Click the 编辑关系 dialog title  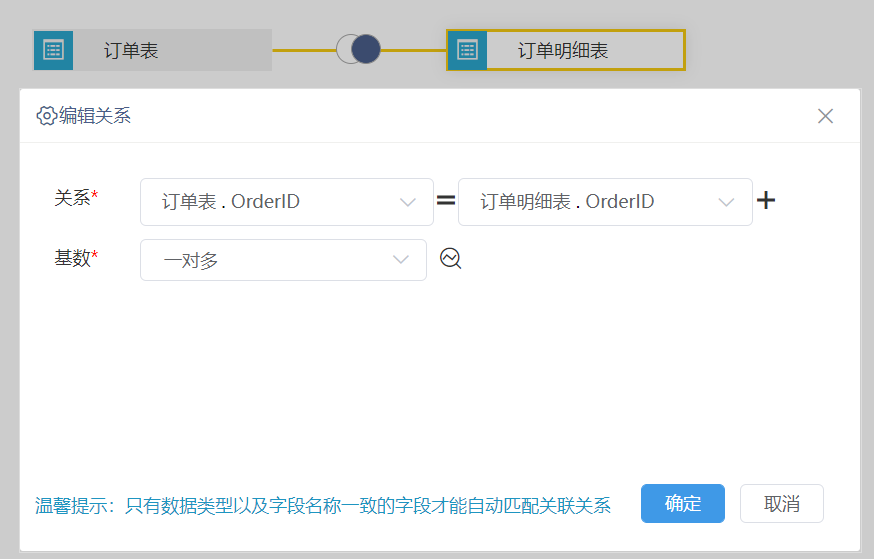click(x=95, y=116)
